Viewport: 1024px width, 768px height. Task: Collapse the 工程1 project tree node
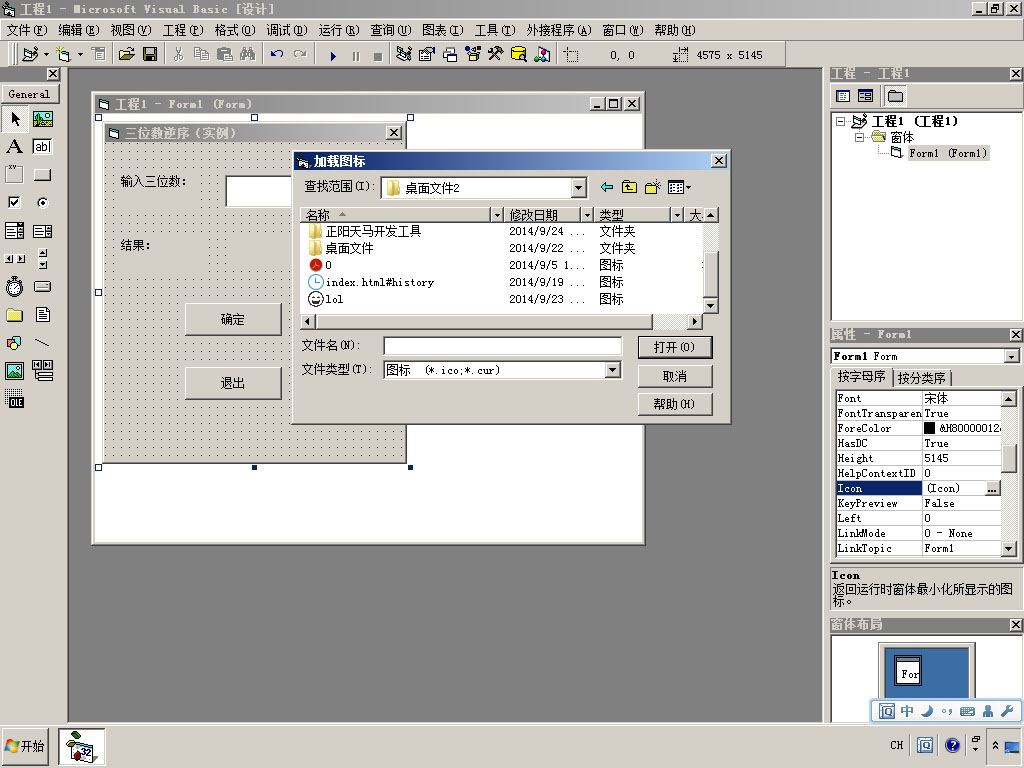pos(841,121)
